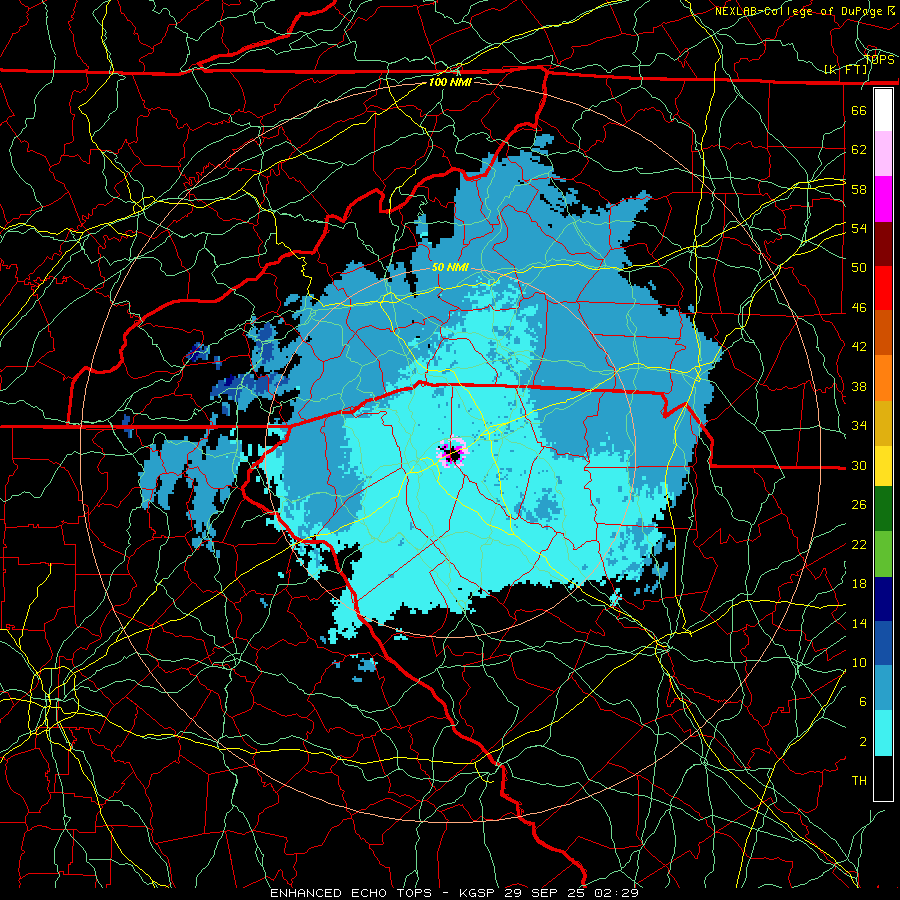Click the steel blue legend swatch
Viewport: 900px width, 900px height.
tap(883, 688)
